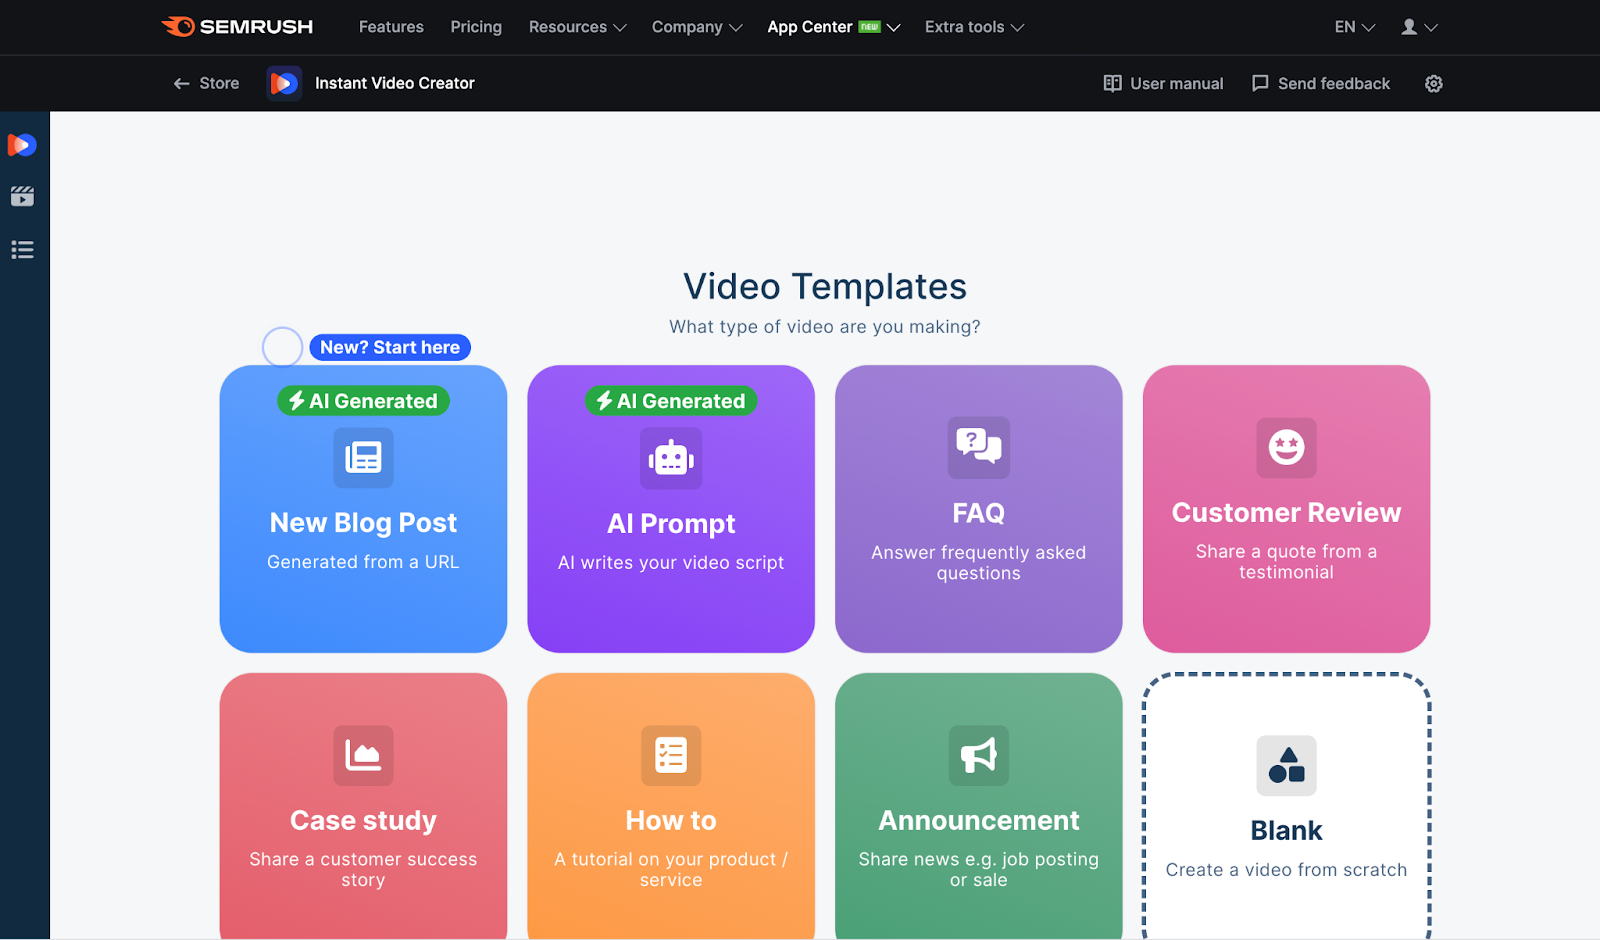The image size is (1600, 940).
Task: Click 'Share a customer success story' text
Action: pyautogui.click(x=363, y=870)
